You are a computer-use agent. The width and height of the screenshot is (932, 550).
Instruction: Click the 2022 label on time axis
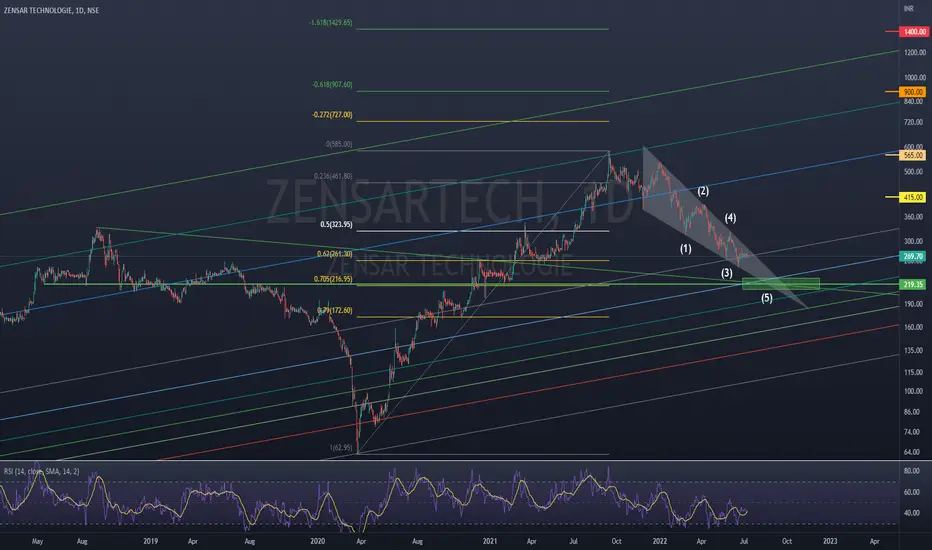point(660,542)
